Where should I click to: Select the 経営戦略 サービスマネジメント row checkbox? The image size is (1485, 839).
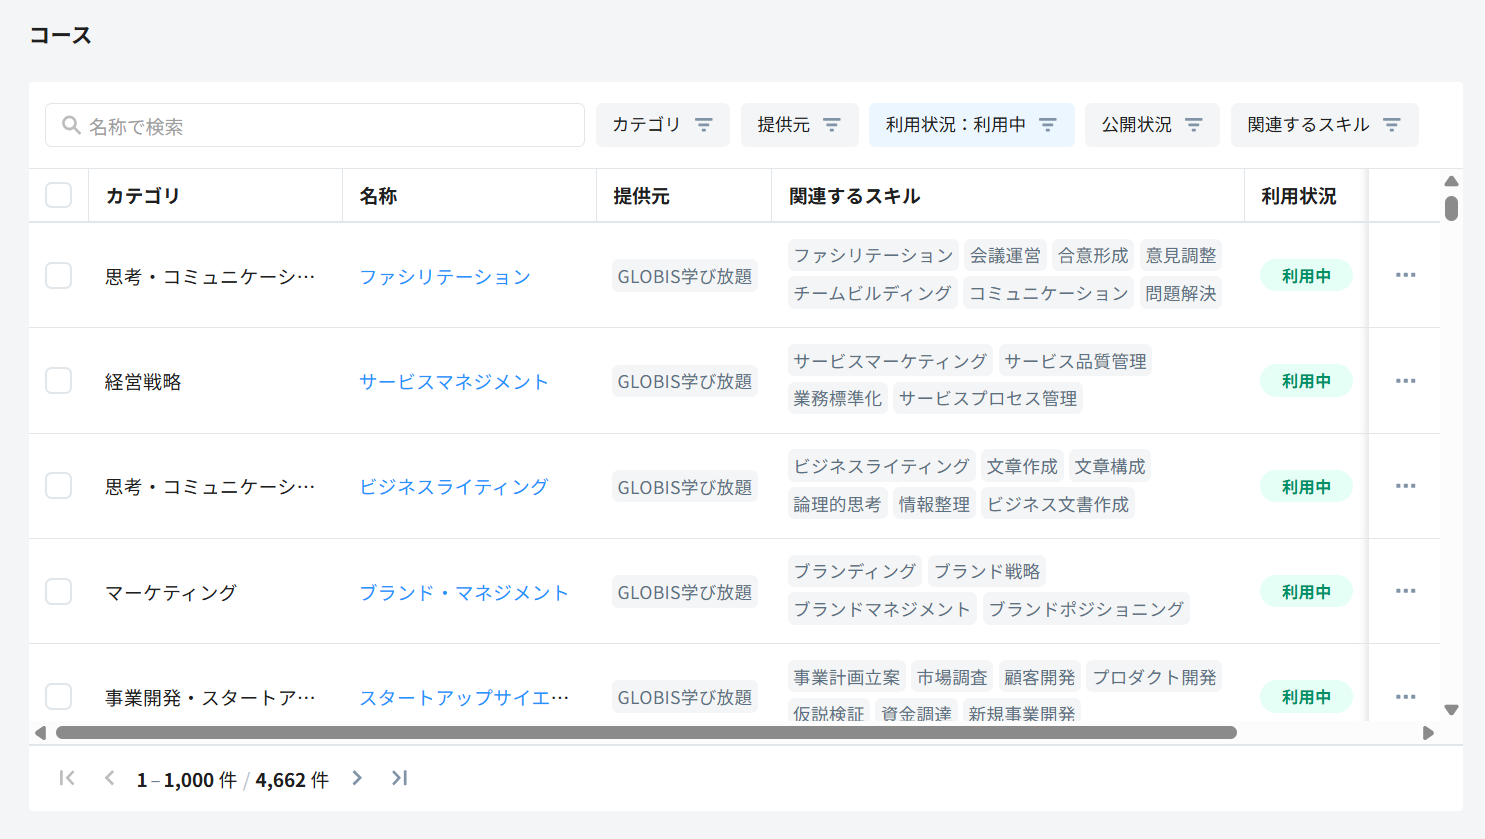click(x=59, y=381)
